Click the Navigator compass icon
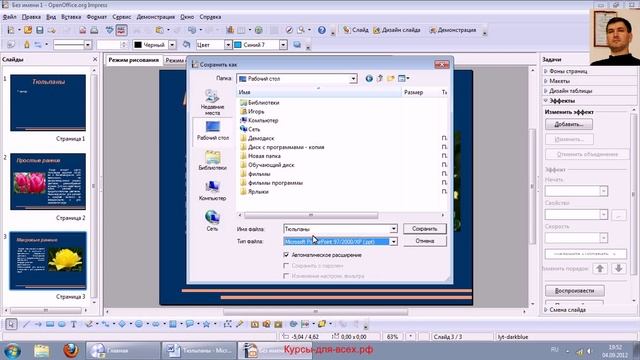The width and height of the screenshot is (640, 360). [289, 30]
